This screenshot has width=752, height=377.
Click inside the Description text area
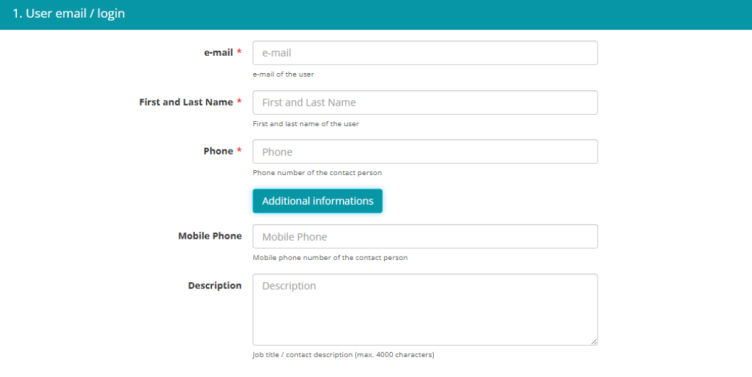[425, 309]
